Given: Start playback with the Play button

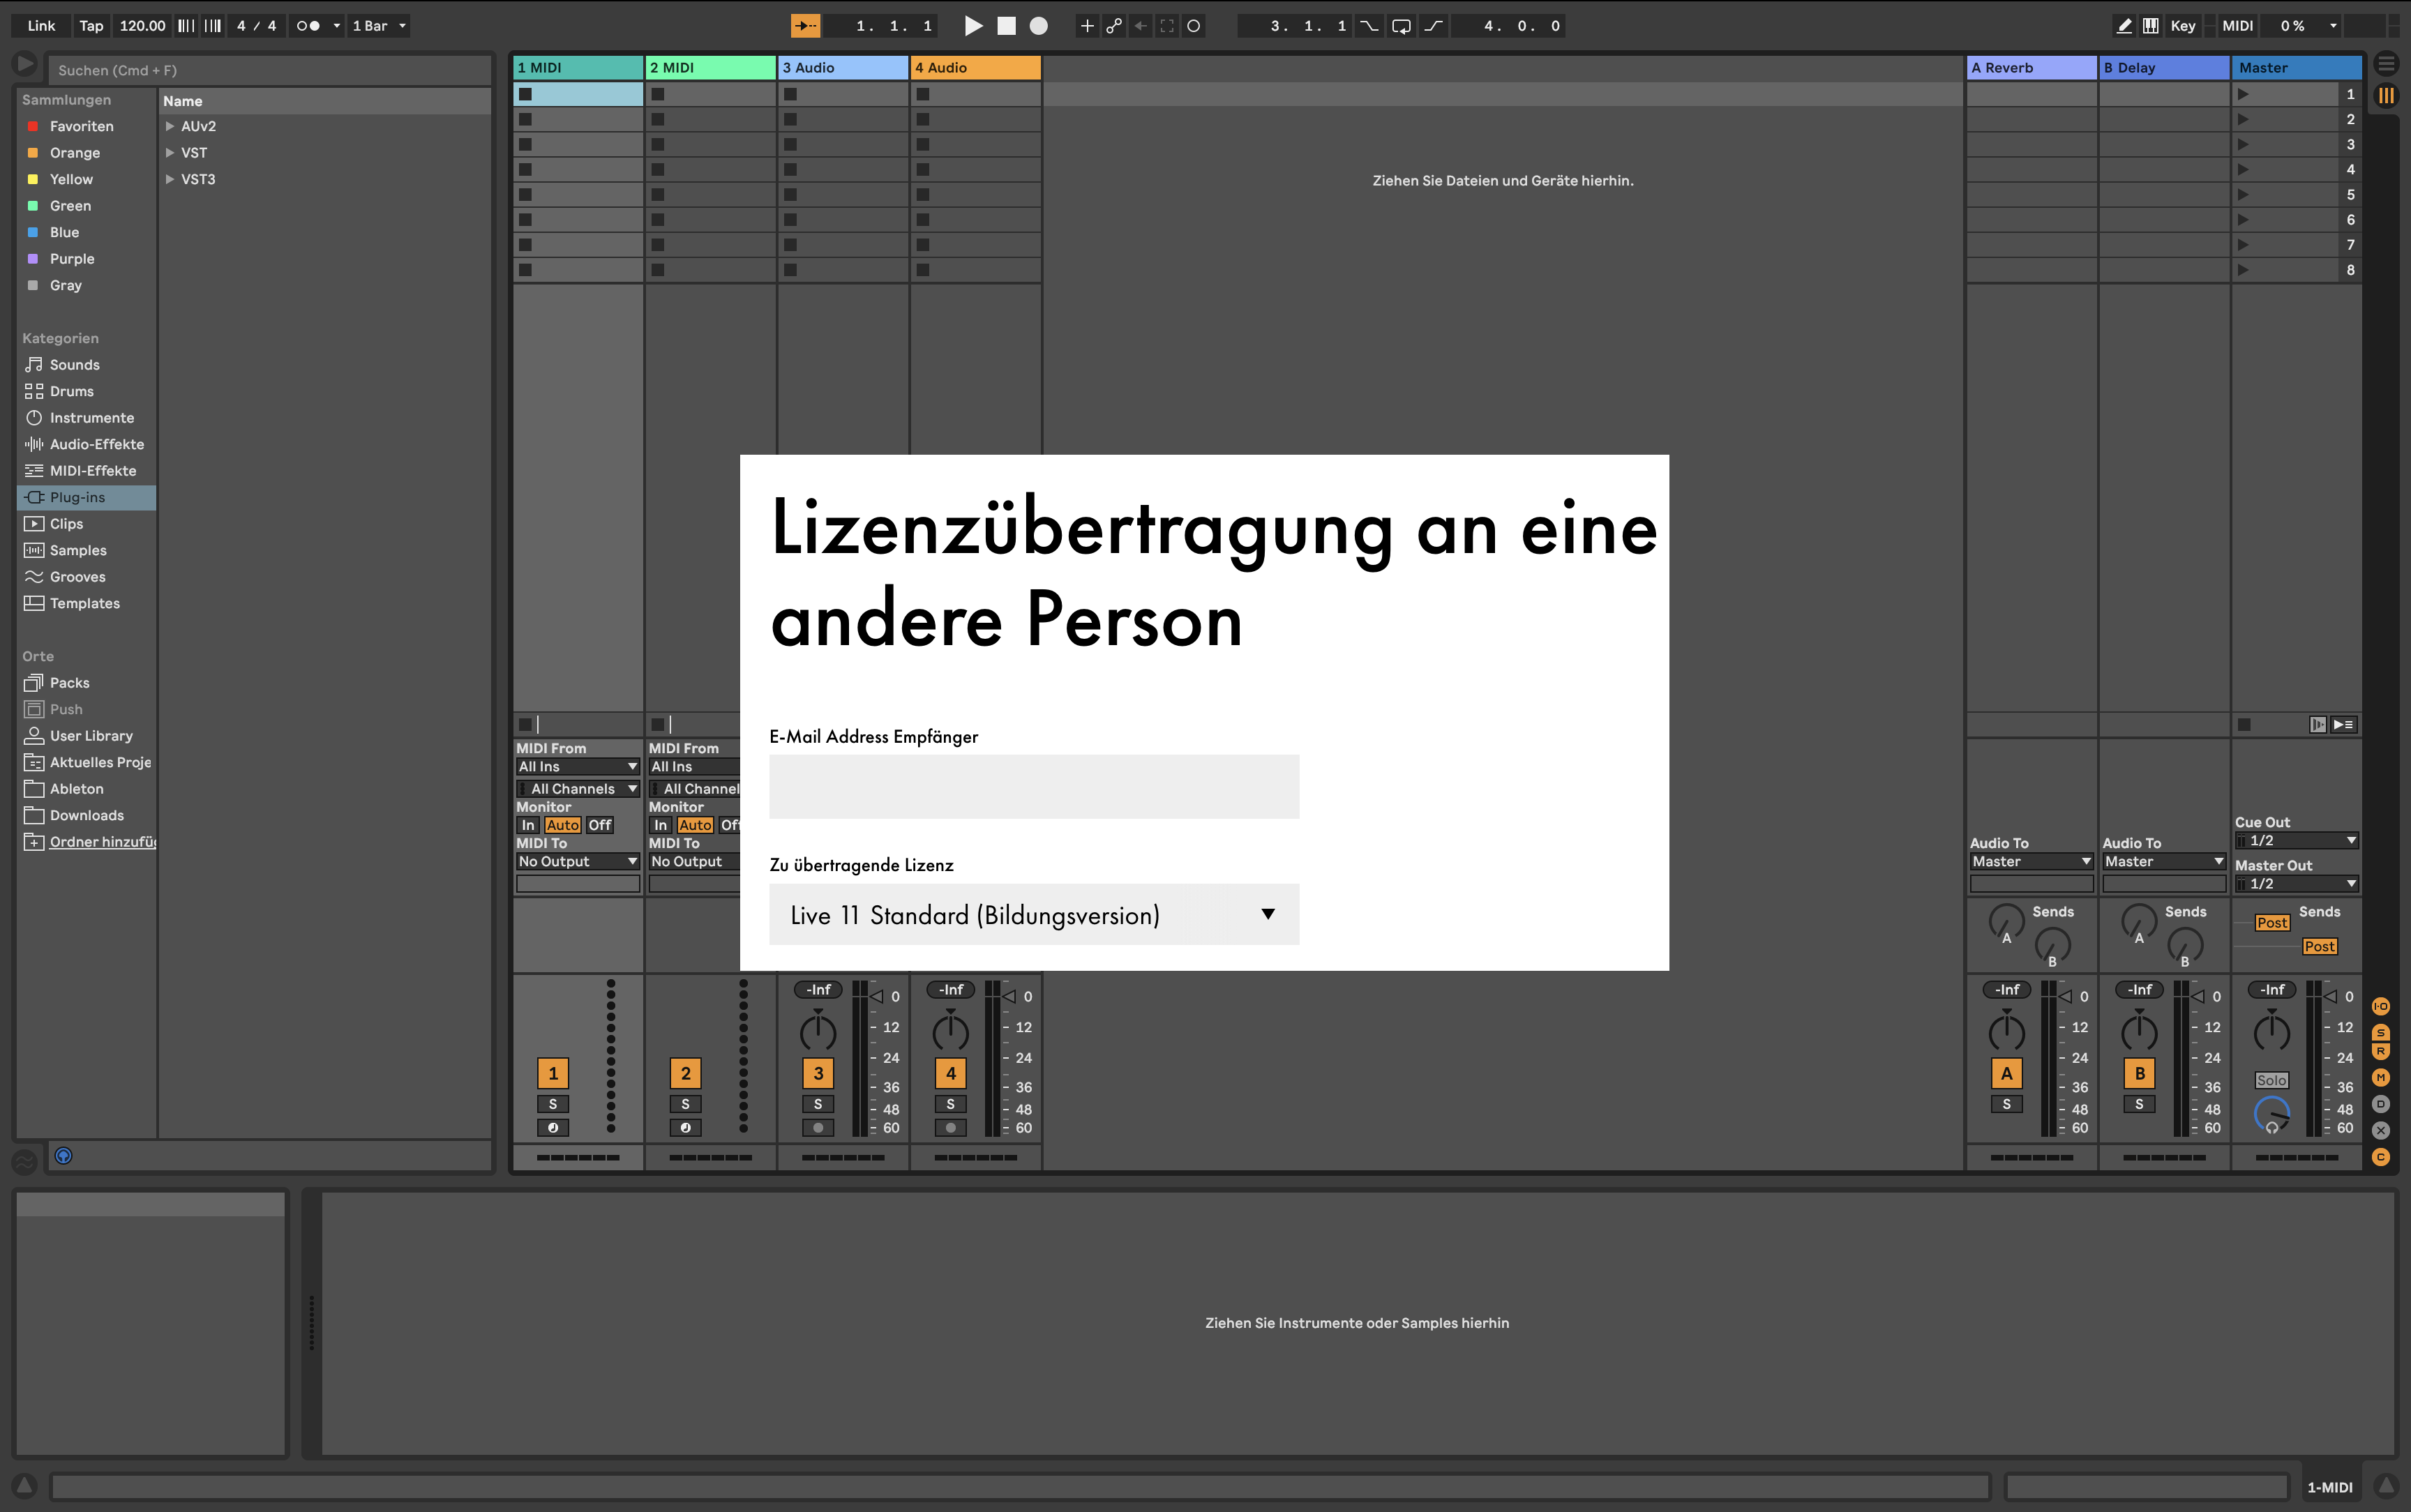Looking at the screenshot, I should tap(972, 26).
